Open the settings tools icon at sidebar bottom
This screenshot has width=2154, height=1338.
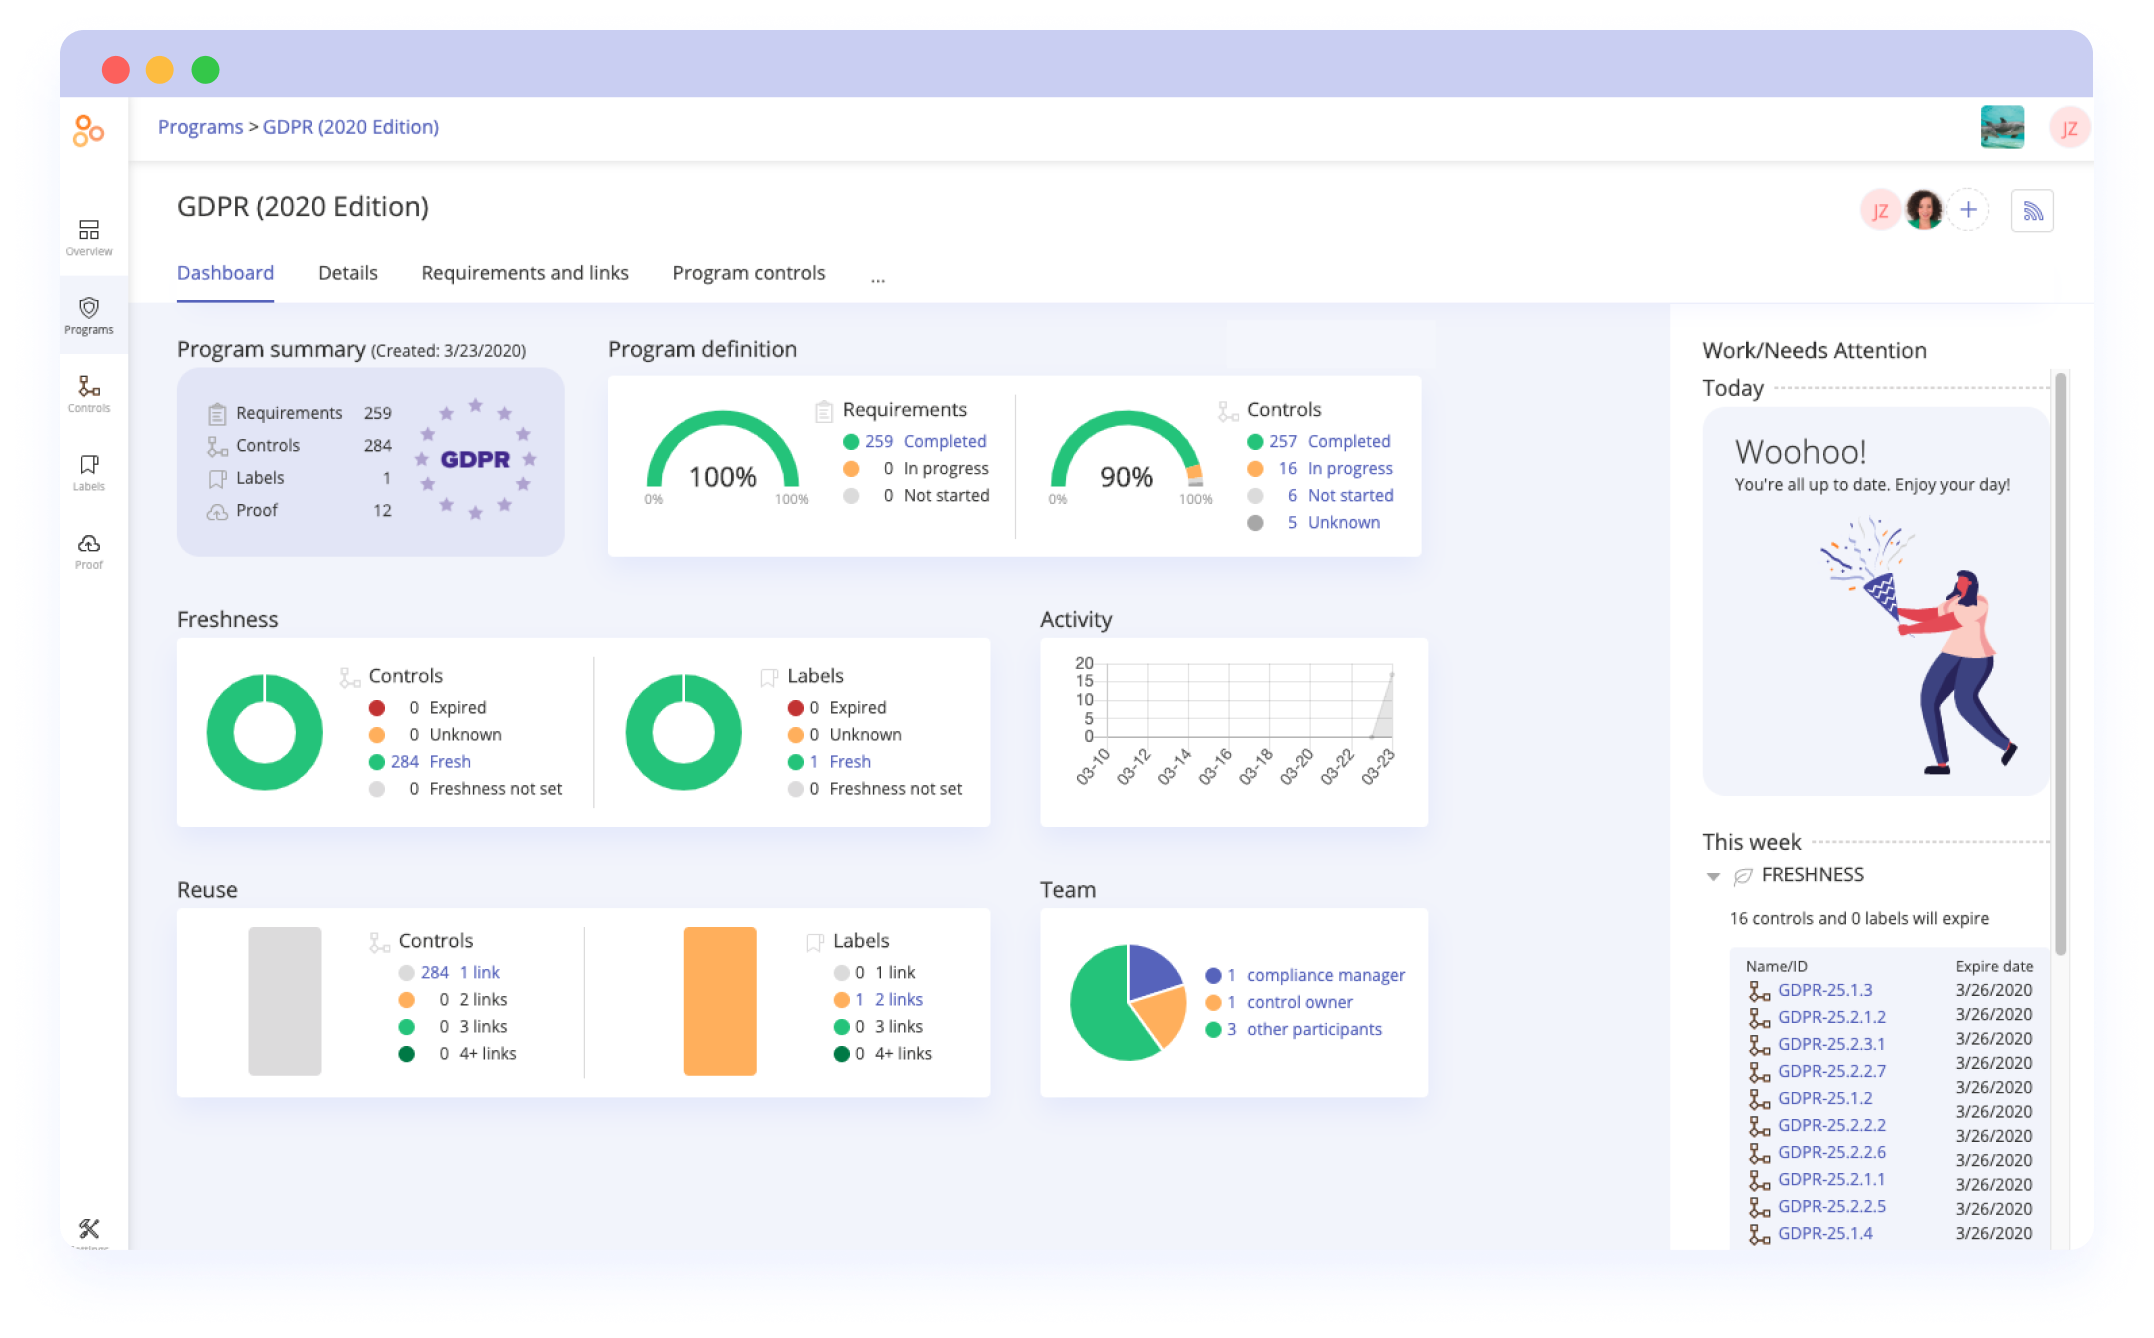point(89,1229)
